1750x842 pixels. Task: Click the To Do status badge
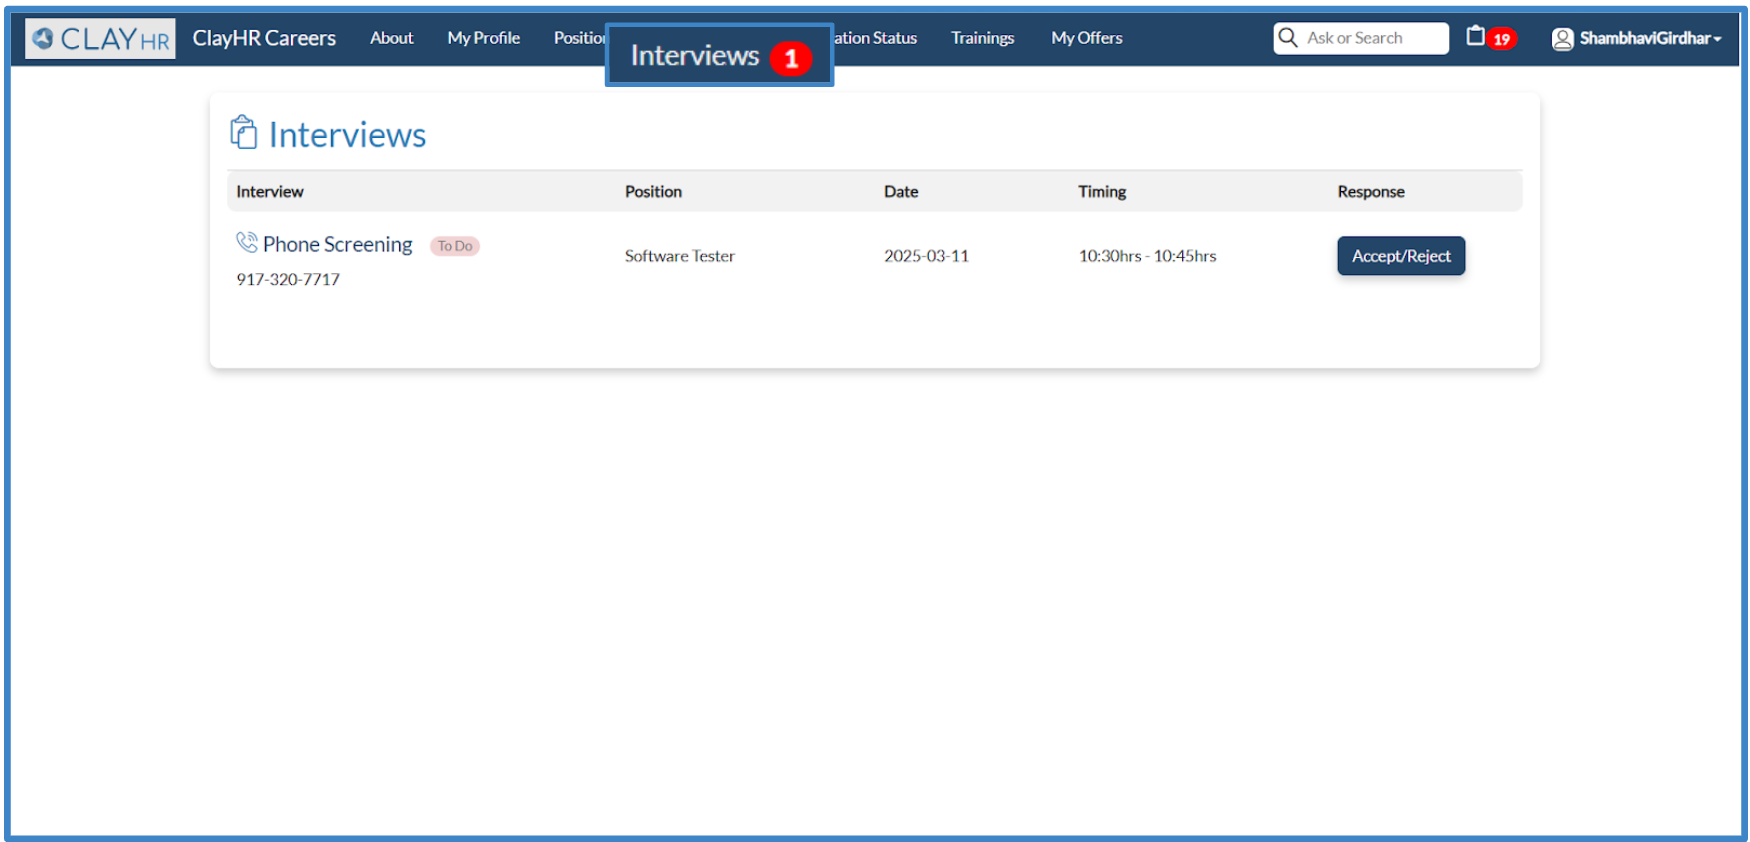(455, 246)
